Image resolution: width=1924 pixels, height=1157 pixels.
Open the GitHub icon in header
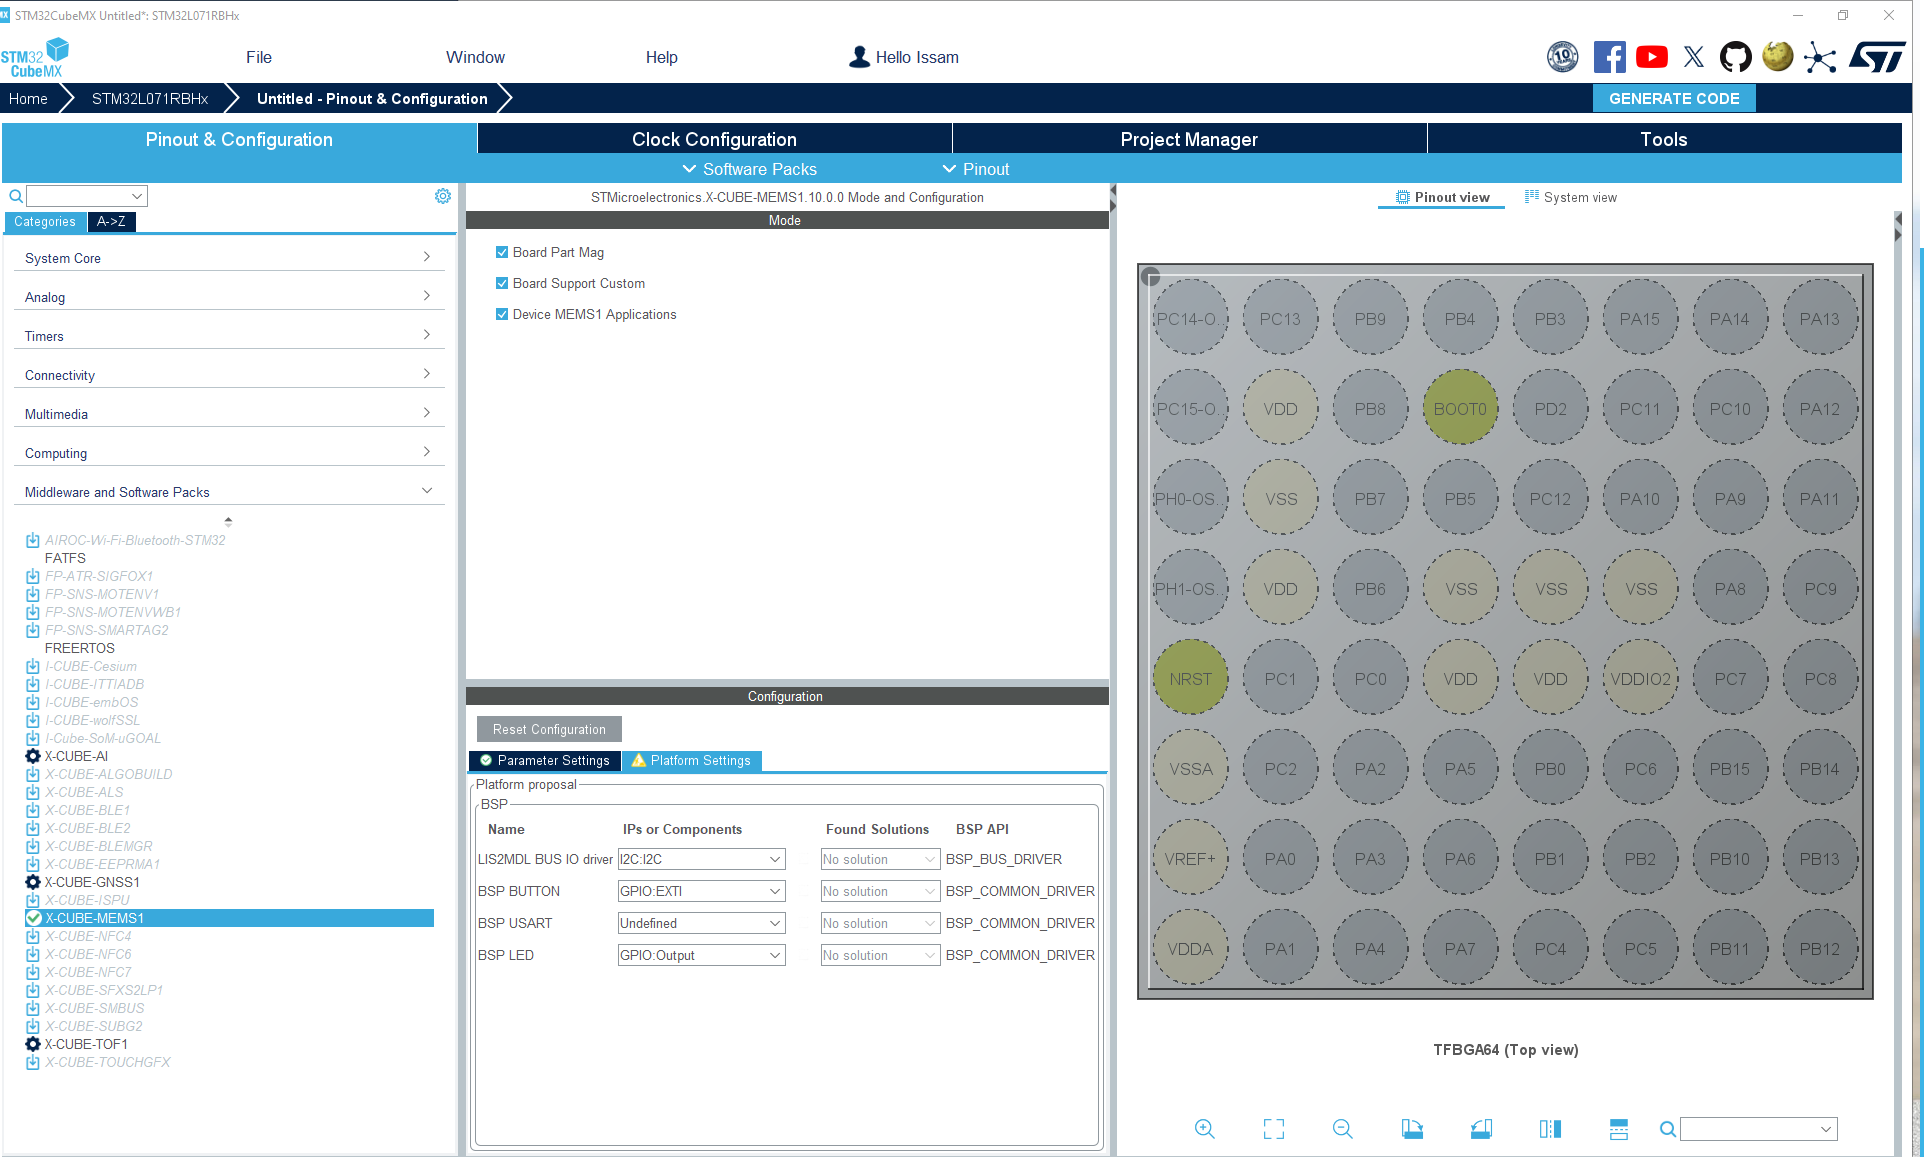[1736, 57]
